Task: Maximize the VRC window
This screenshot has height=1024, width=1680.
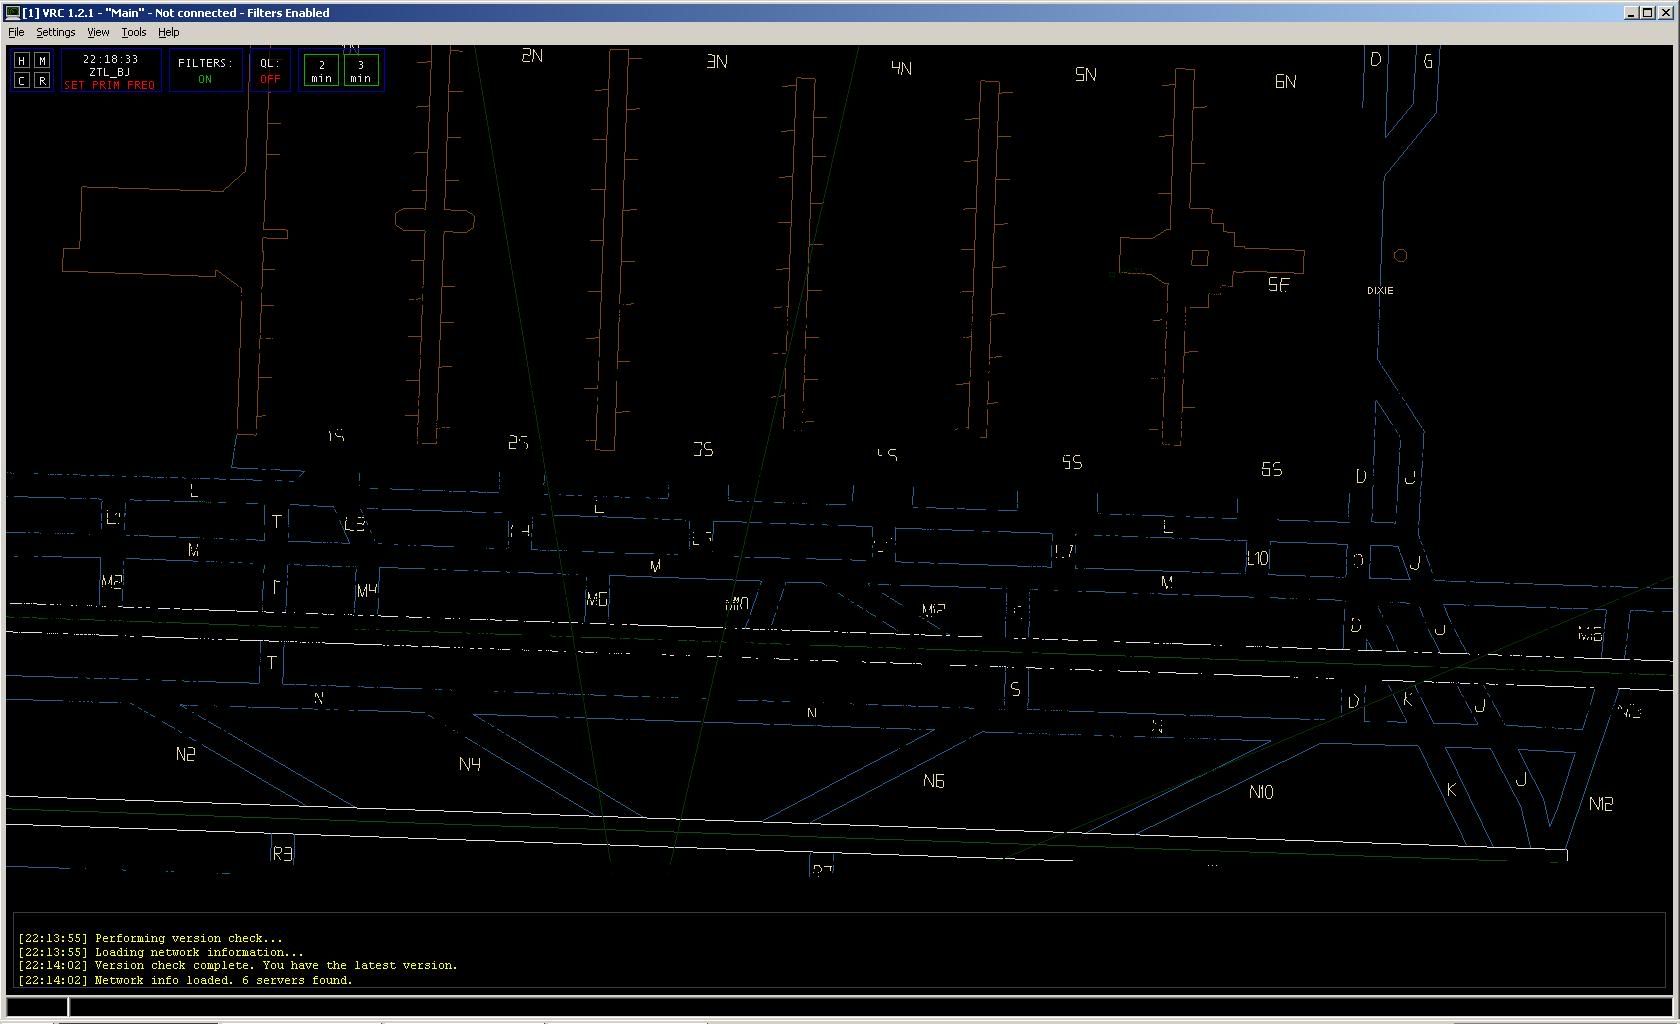Action: (1647, 13)
